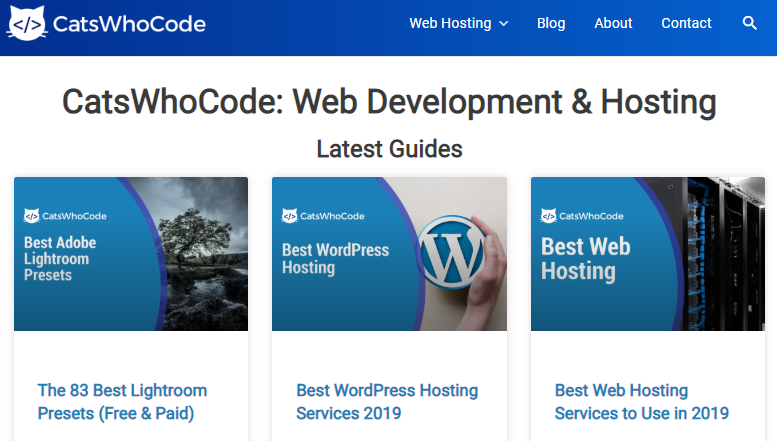
Task: Open the About page
Action: (613, 23)
